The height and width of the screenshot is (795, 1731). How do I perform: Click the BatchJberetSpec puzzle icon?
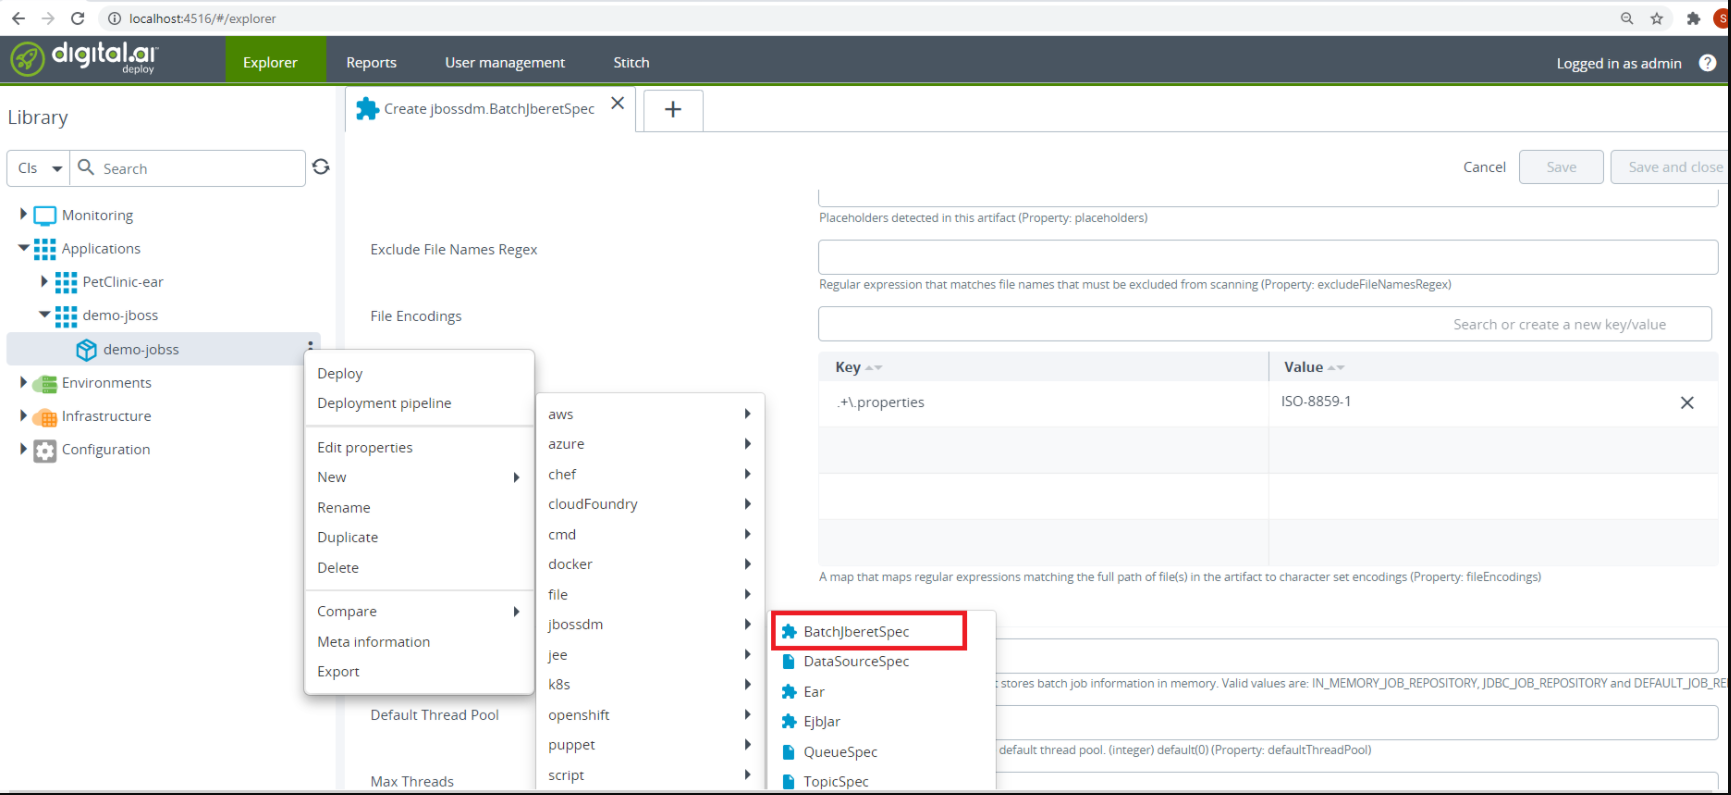pos(789,632)
